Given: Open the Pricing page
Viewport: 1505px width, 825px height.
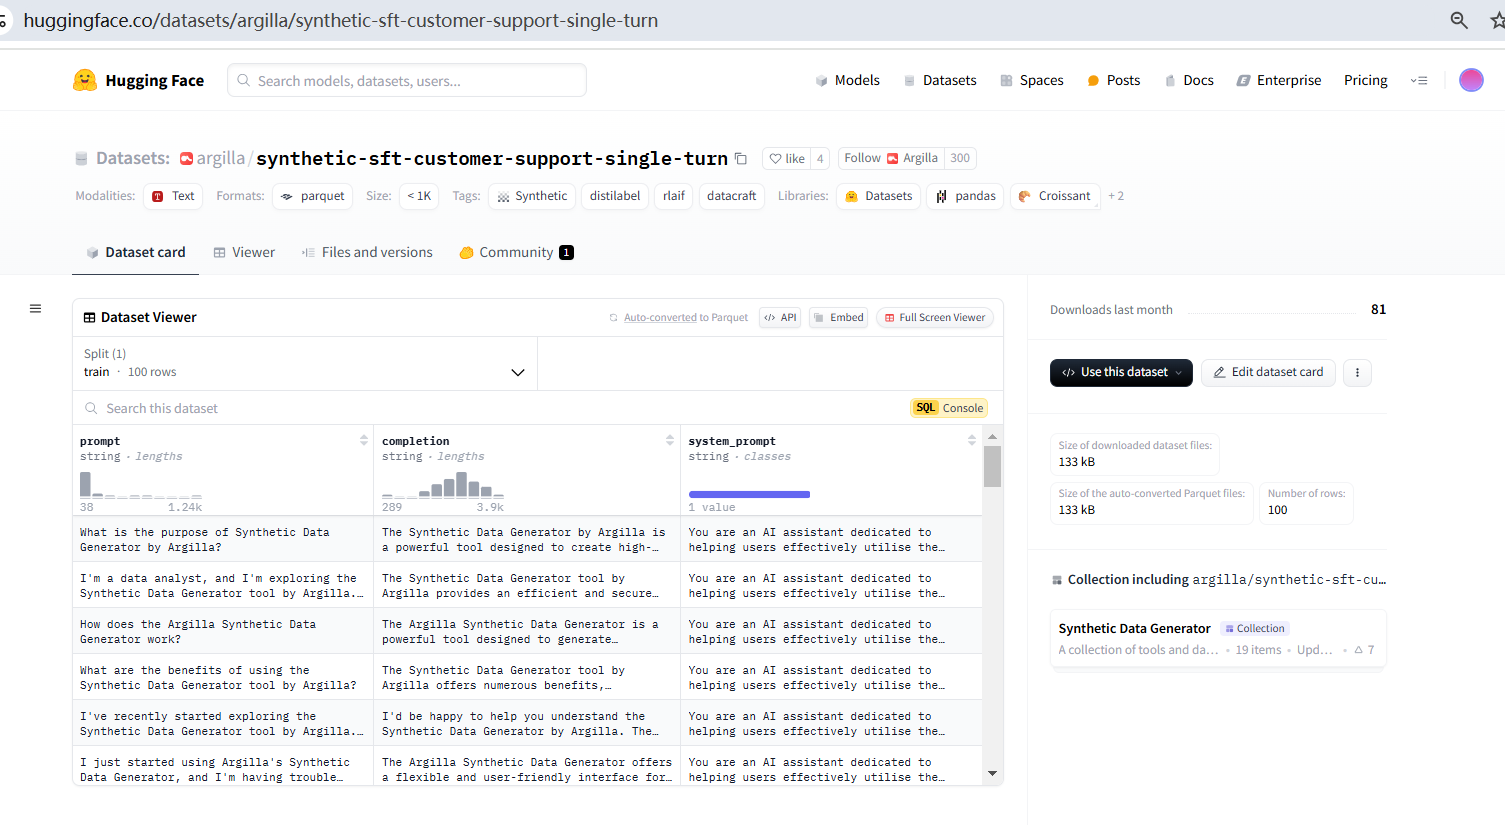Looking at the screenshot, I should 1365,80.
